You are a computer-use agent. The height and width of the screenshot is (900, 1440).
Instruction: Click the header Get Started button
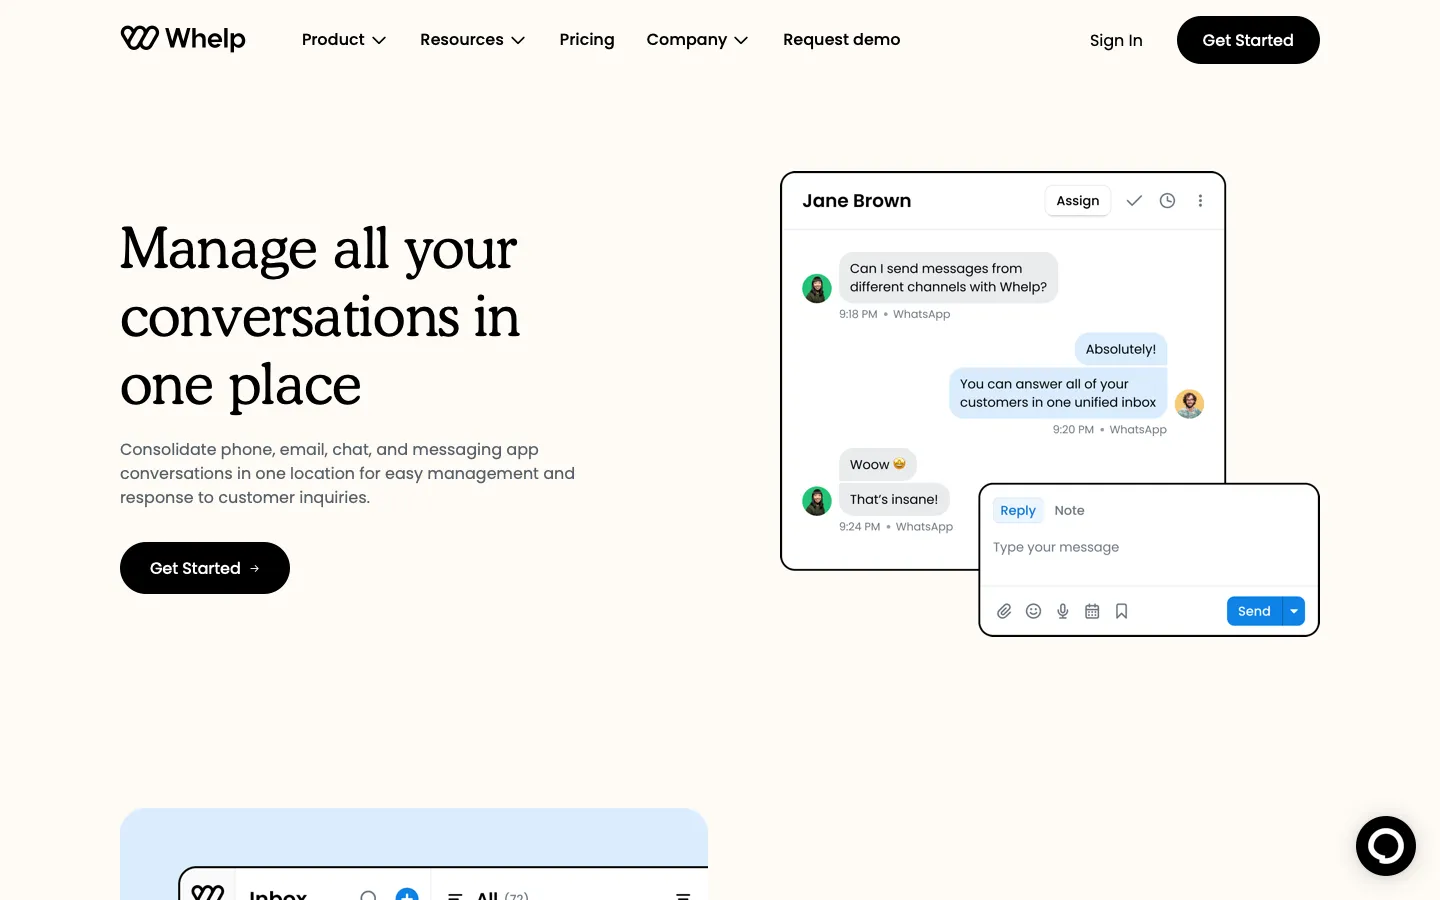pos(1248,40)
